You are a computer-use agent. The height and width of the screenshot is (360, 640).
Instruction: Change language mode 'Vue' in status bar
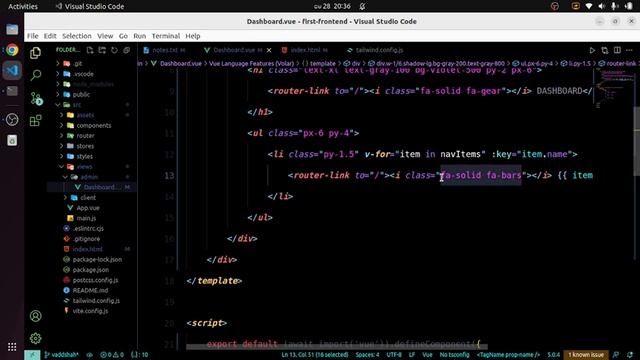(x=427, y=355)
